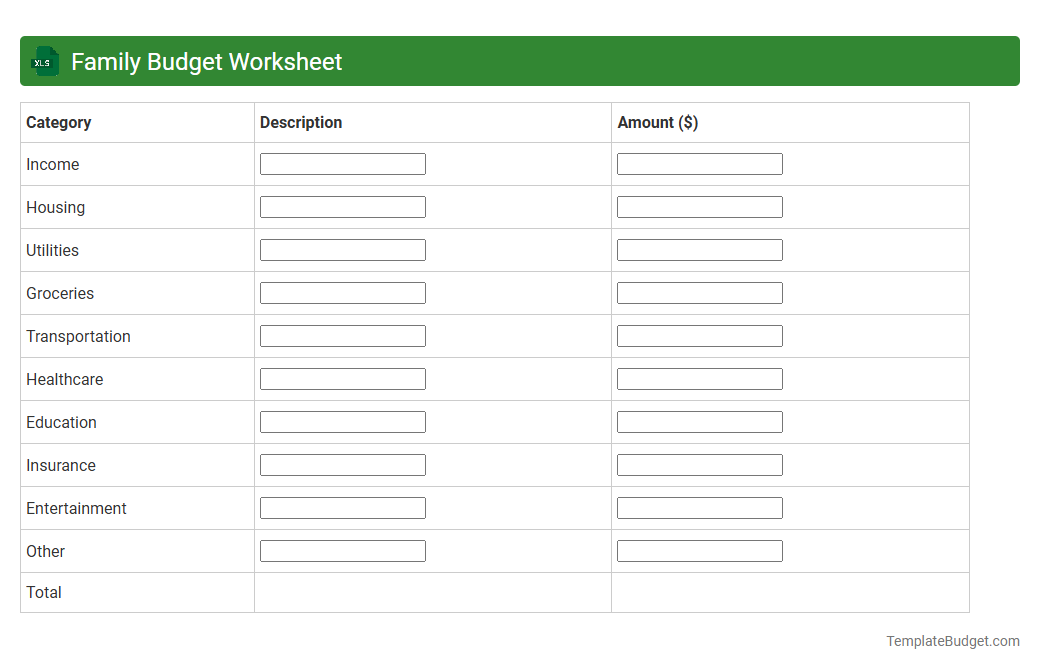
Task: Click the green XLS file icon
Action: [x=44, y=61]
